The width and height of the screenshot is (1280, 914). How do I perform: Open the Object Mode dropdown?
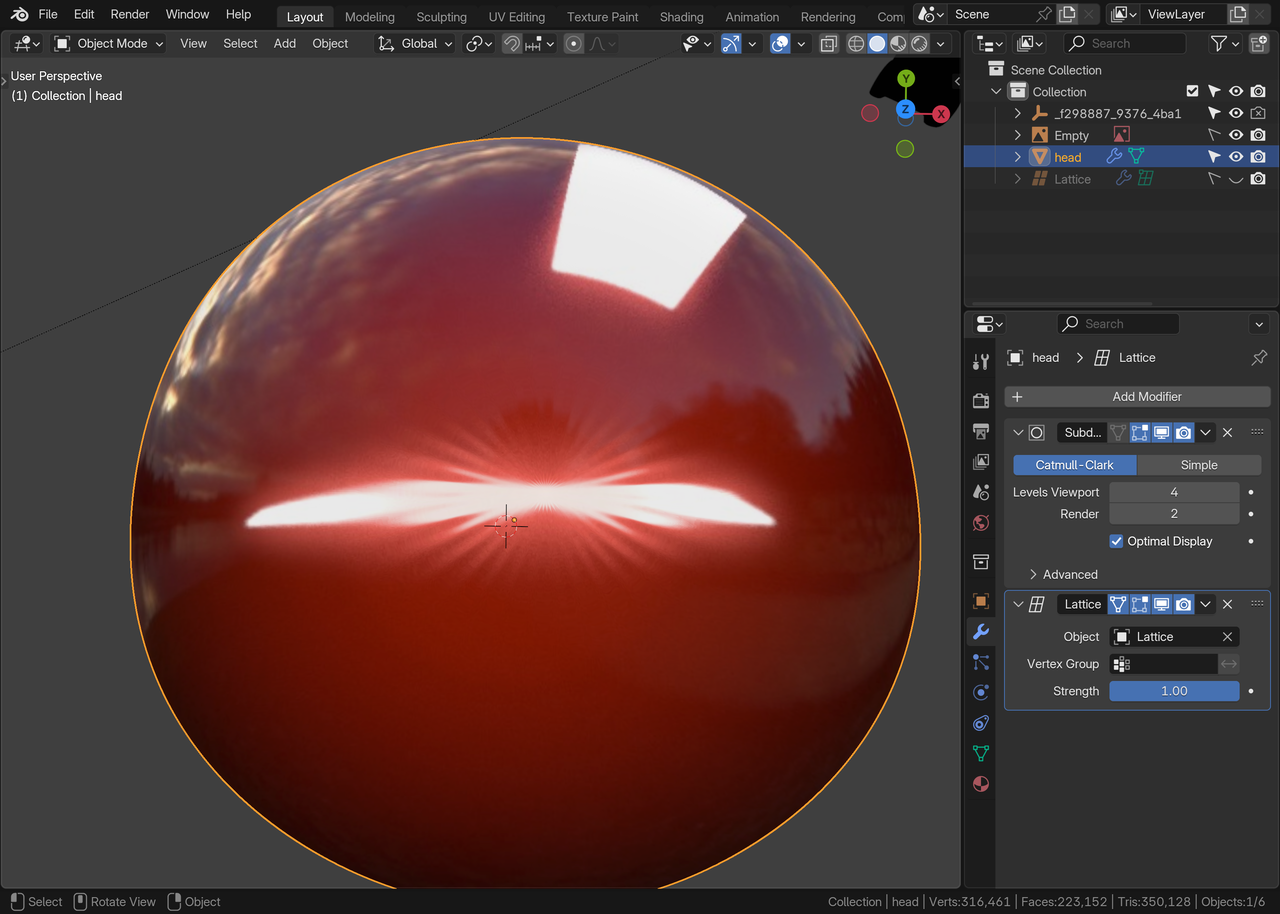pos(109,44)
